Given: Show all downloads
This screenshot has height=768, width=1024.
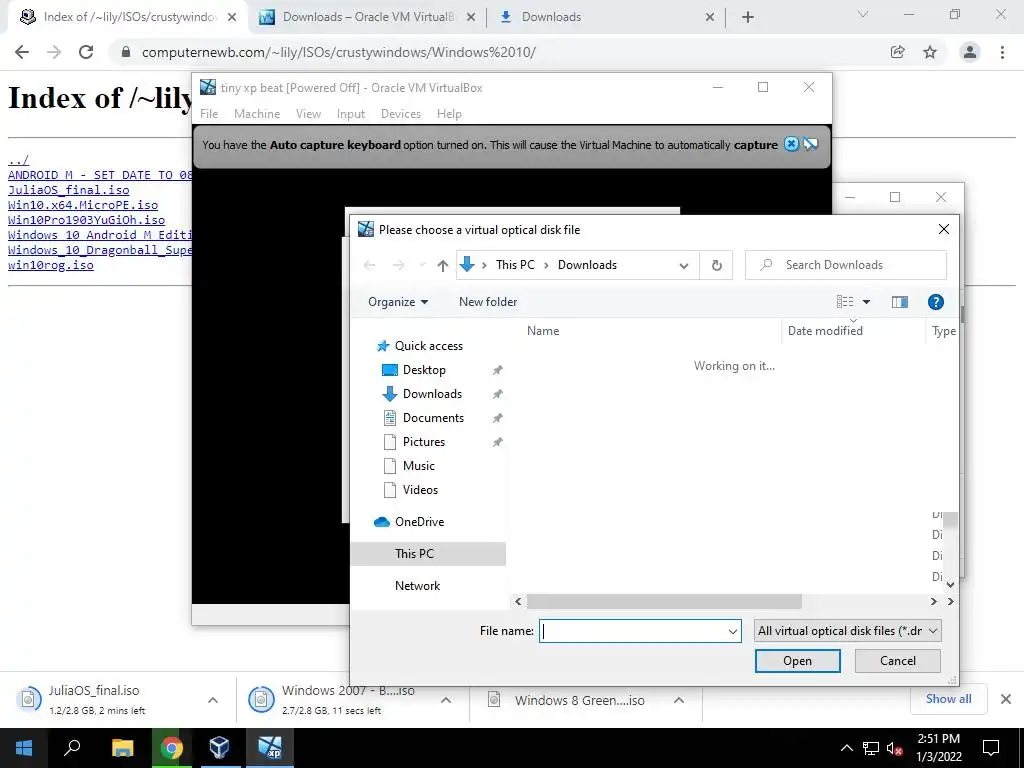Looking at the screenshot, I should [948, 699].
